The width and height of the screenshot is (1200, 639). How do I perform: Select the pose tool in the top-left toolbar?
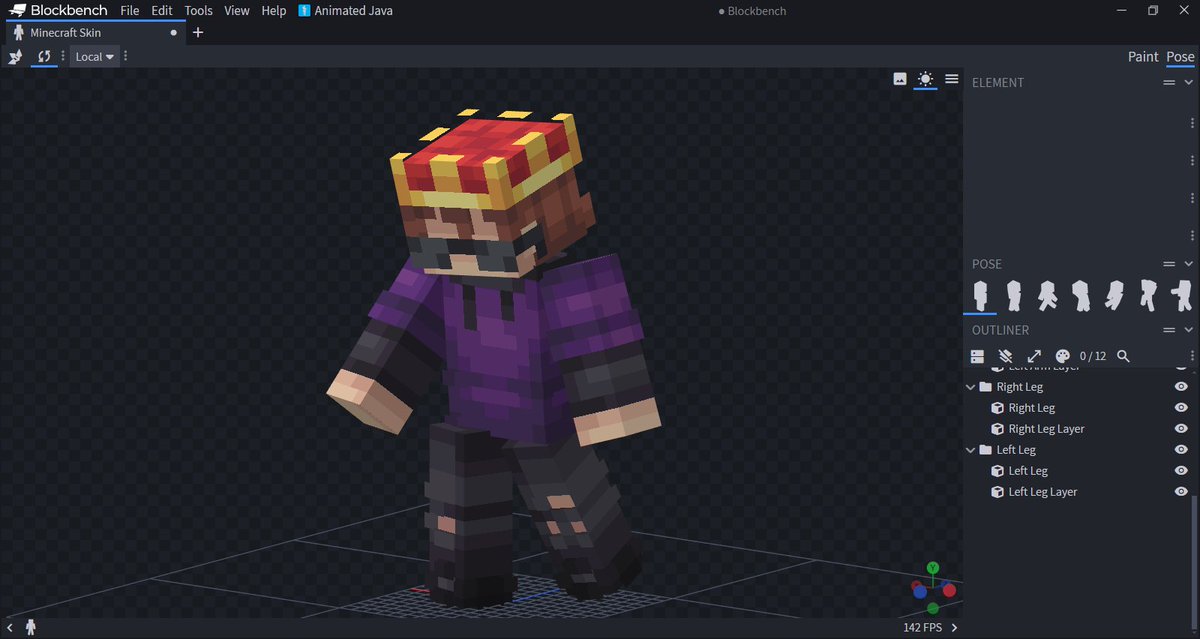click(15, 57)
